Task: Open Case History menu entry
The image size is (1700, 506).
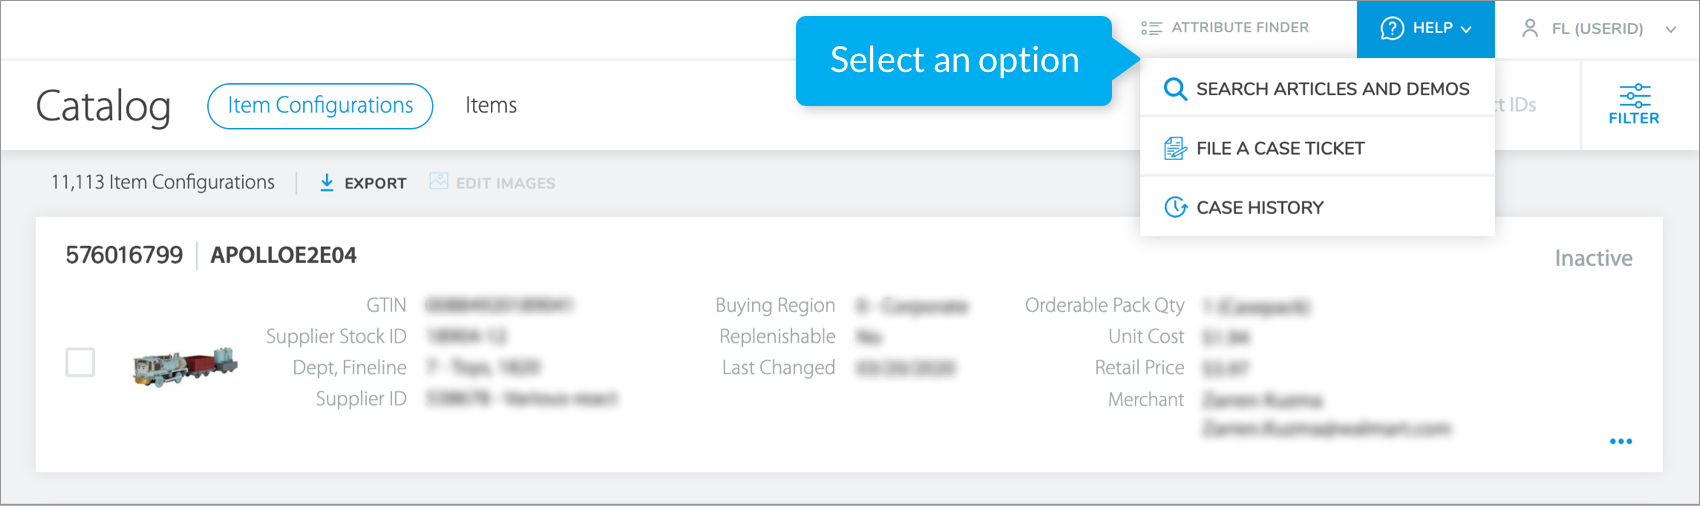Action: click(x=1260, y=208)
